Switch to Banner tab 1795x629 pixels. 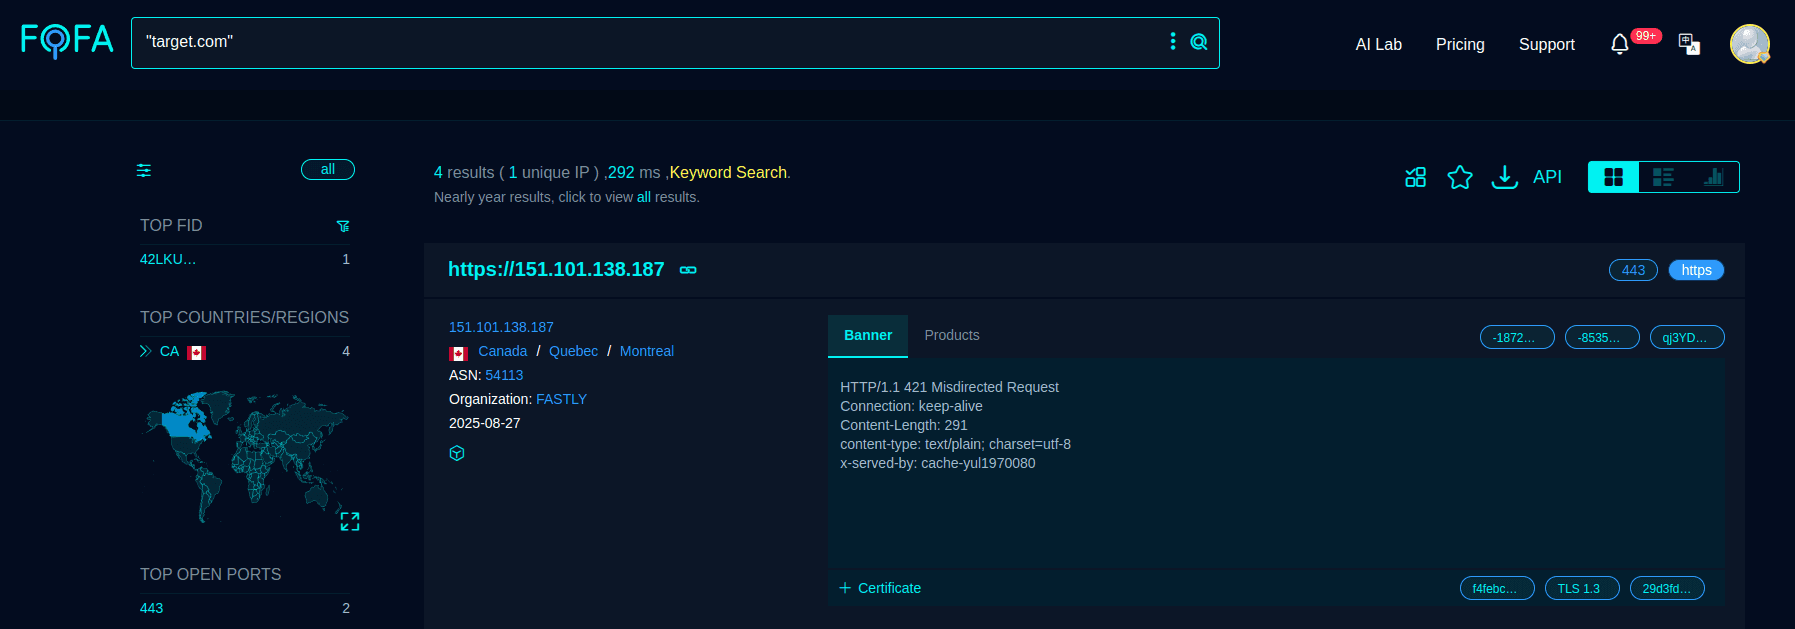tap(868, 336)
